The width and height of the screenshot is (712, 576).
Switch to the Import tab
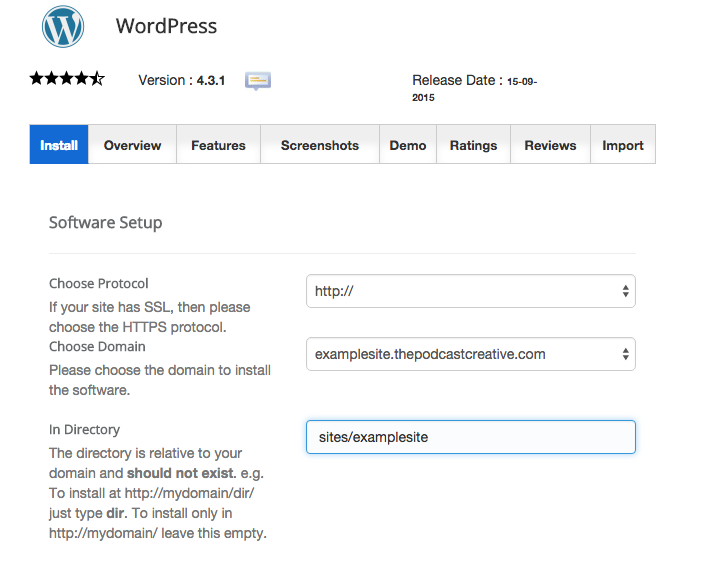623,144
